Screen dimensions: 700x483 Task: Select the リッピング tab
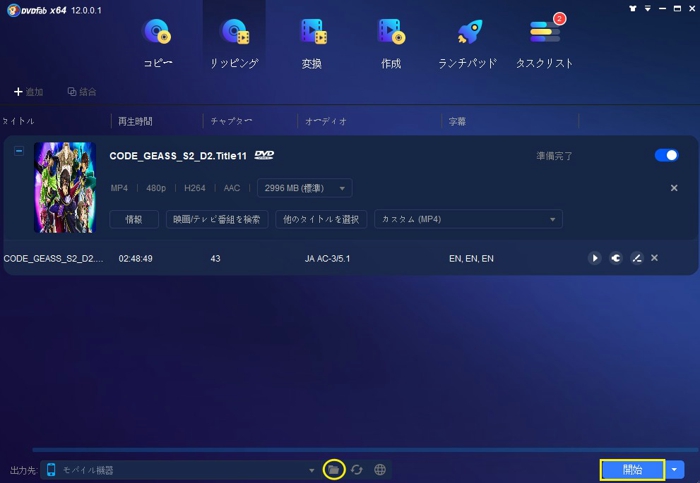(x=234, y=44)
